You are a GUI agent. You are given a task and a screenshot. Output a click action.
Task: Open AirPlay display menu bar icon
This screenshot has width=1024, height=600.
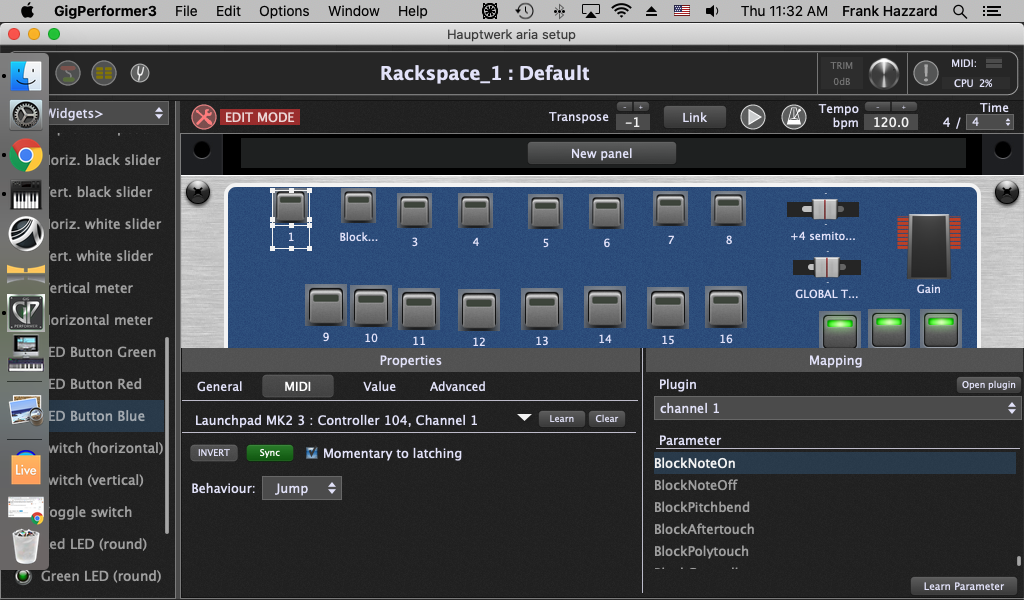coord(590,11)
